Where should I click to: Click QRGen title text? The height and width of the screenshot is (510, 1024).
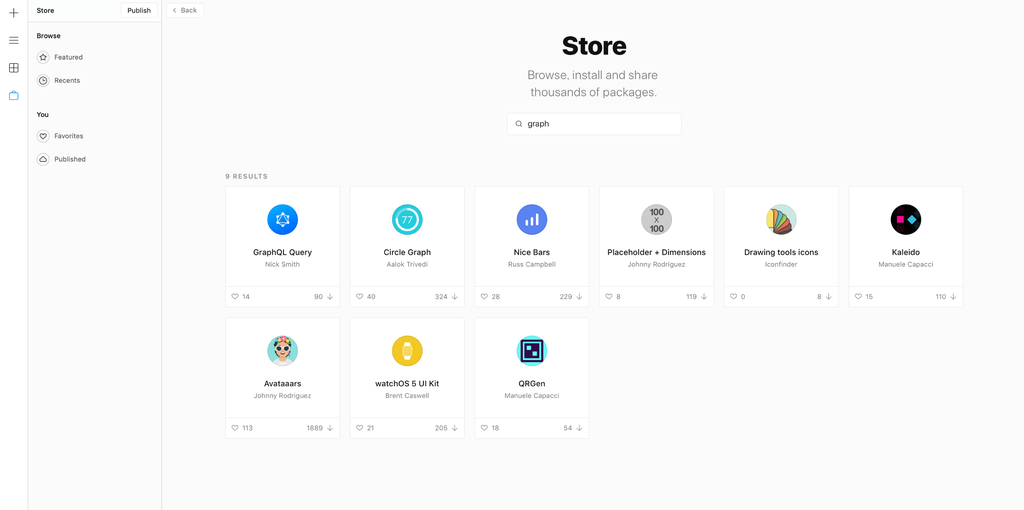tap(532, 383)
